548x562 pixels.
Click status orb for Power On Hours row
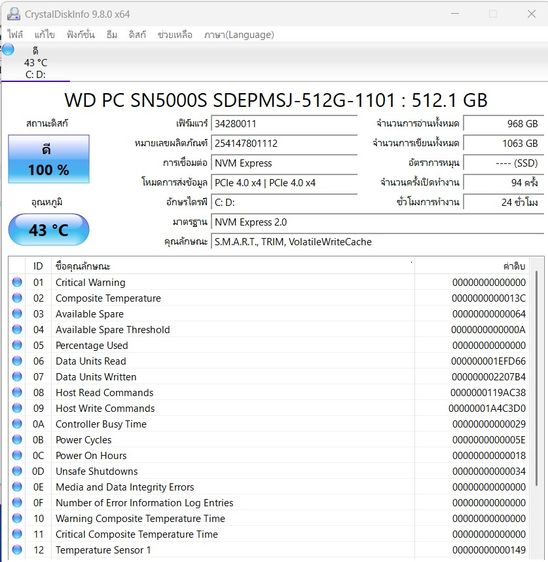[17, 455]
